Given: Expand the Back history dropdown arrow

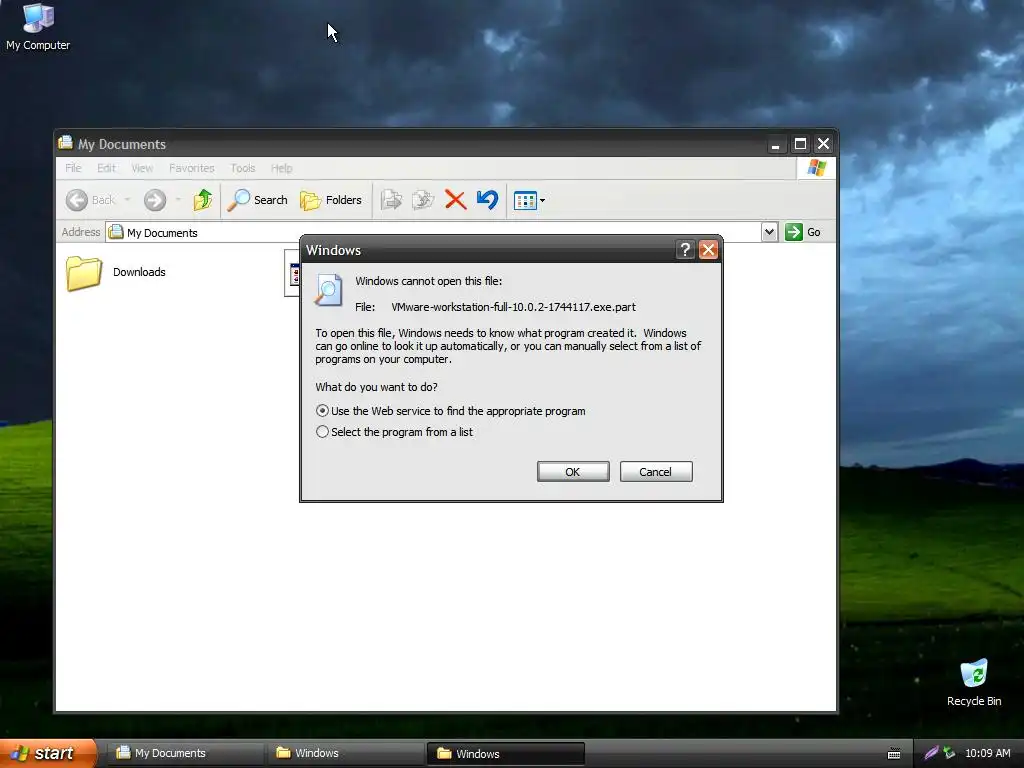Looking at the screenshot, I should click(127, 200).
